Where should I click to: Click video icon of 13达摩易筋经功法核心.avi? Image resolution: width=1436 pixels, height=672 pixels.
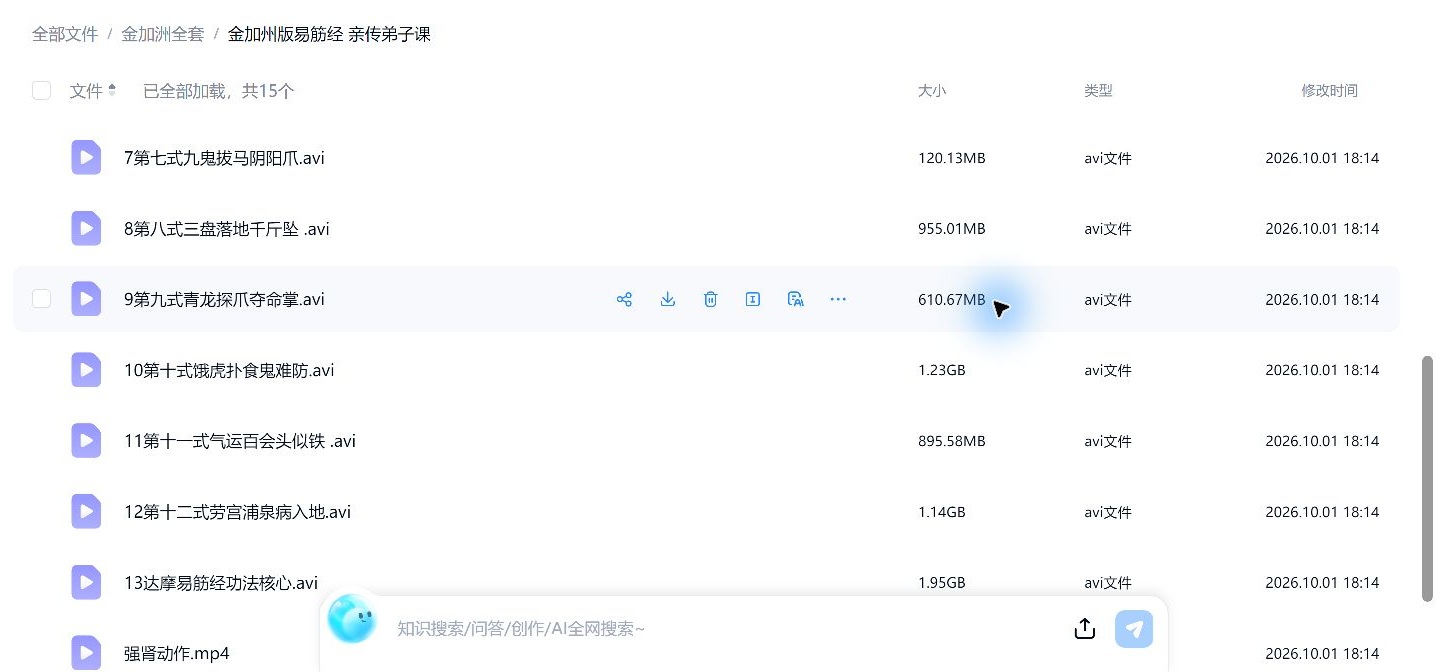click(x=86, y=582)
